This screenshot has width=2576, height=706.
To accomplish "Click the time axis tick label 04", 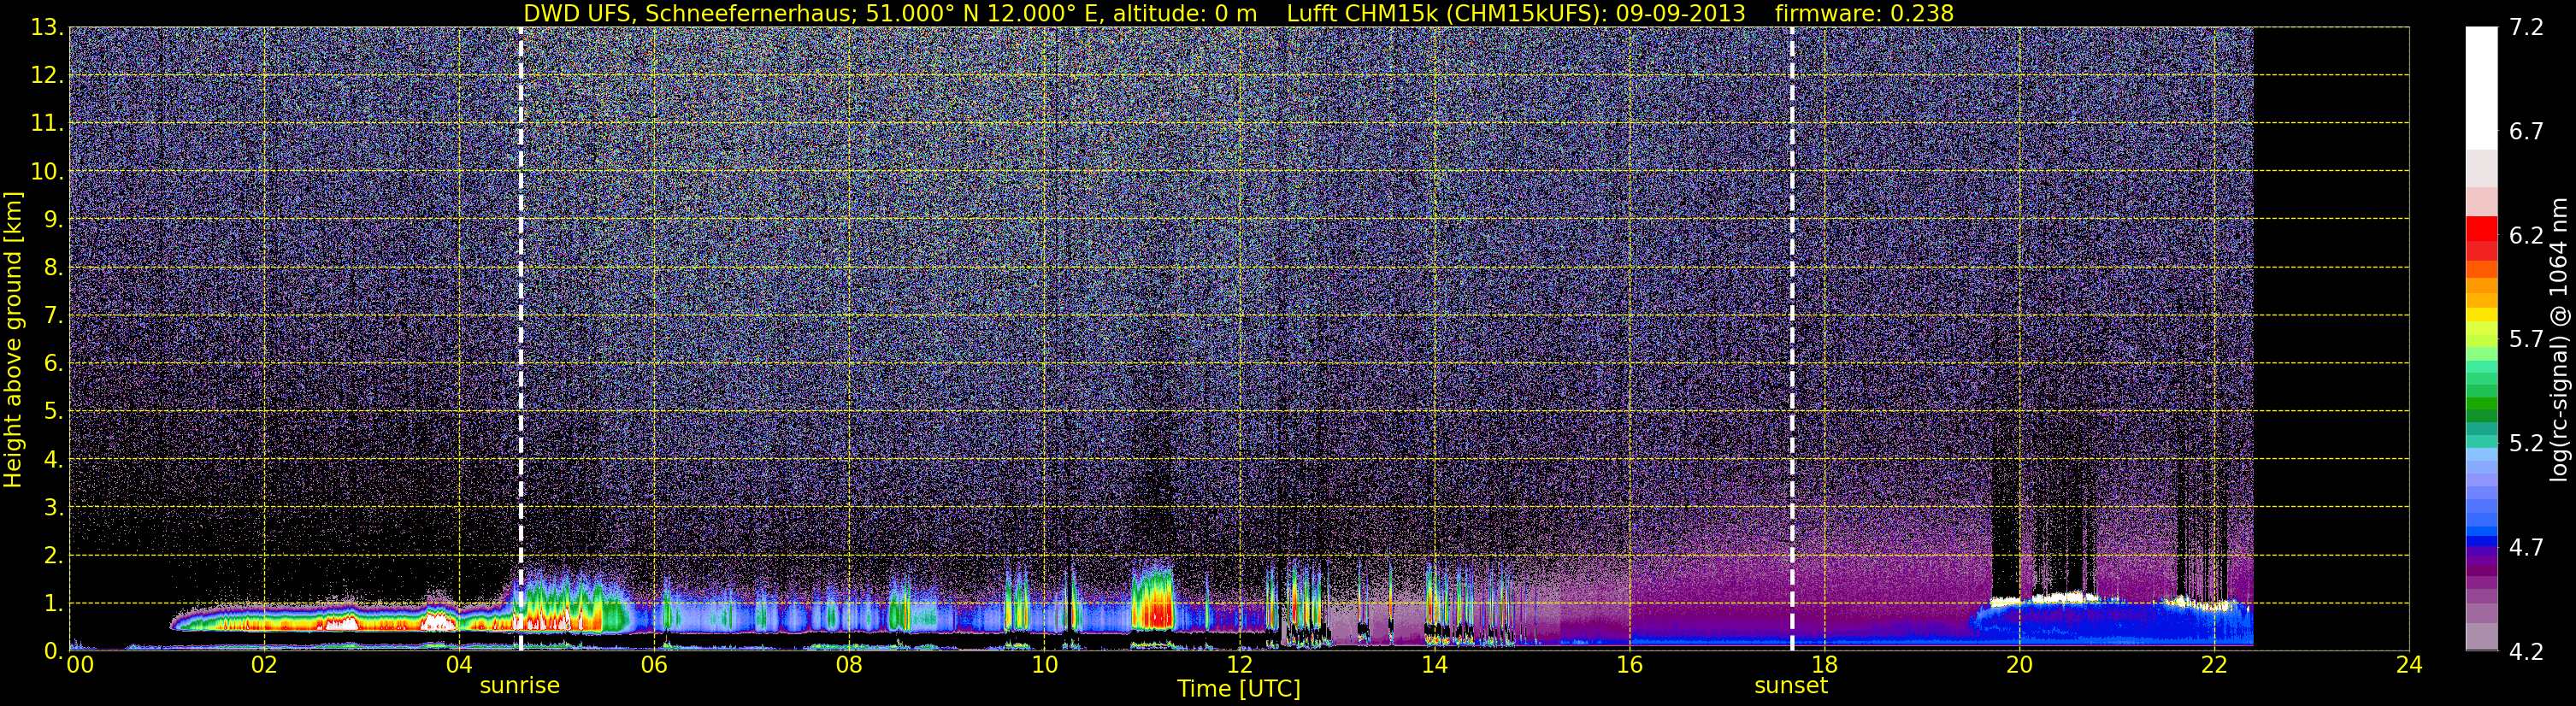I will (459, 665).
